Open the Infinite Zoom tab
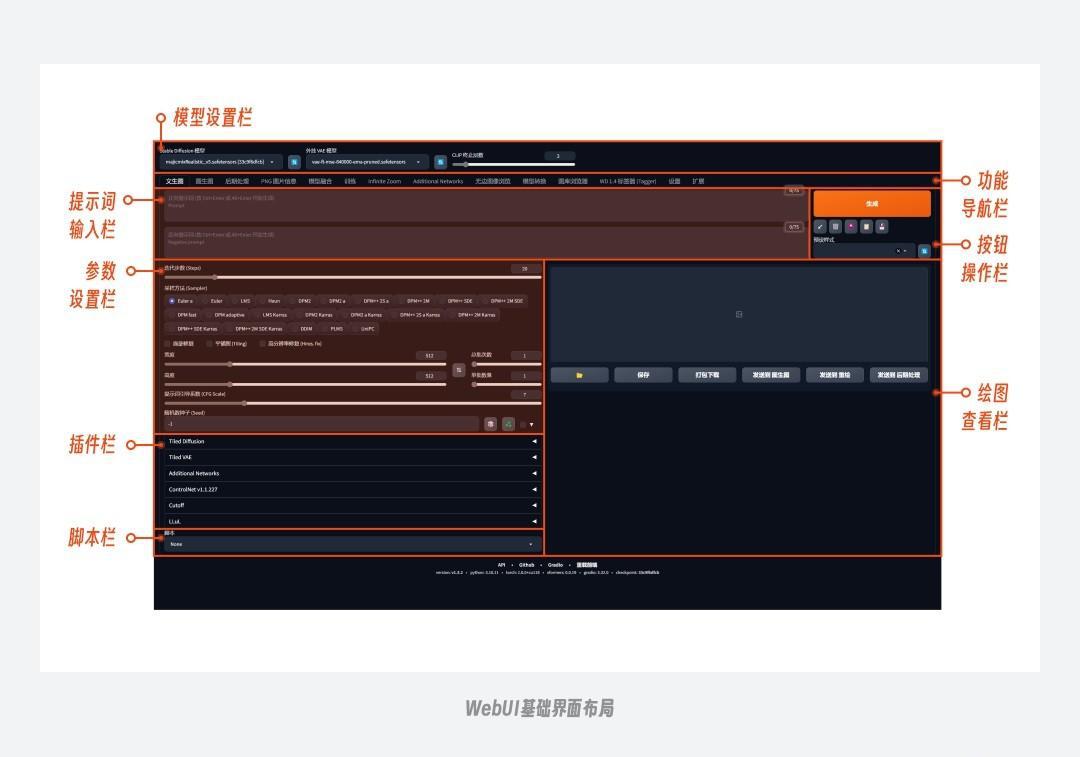 coord(384,181)
